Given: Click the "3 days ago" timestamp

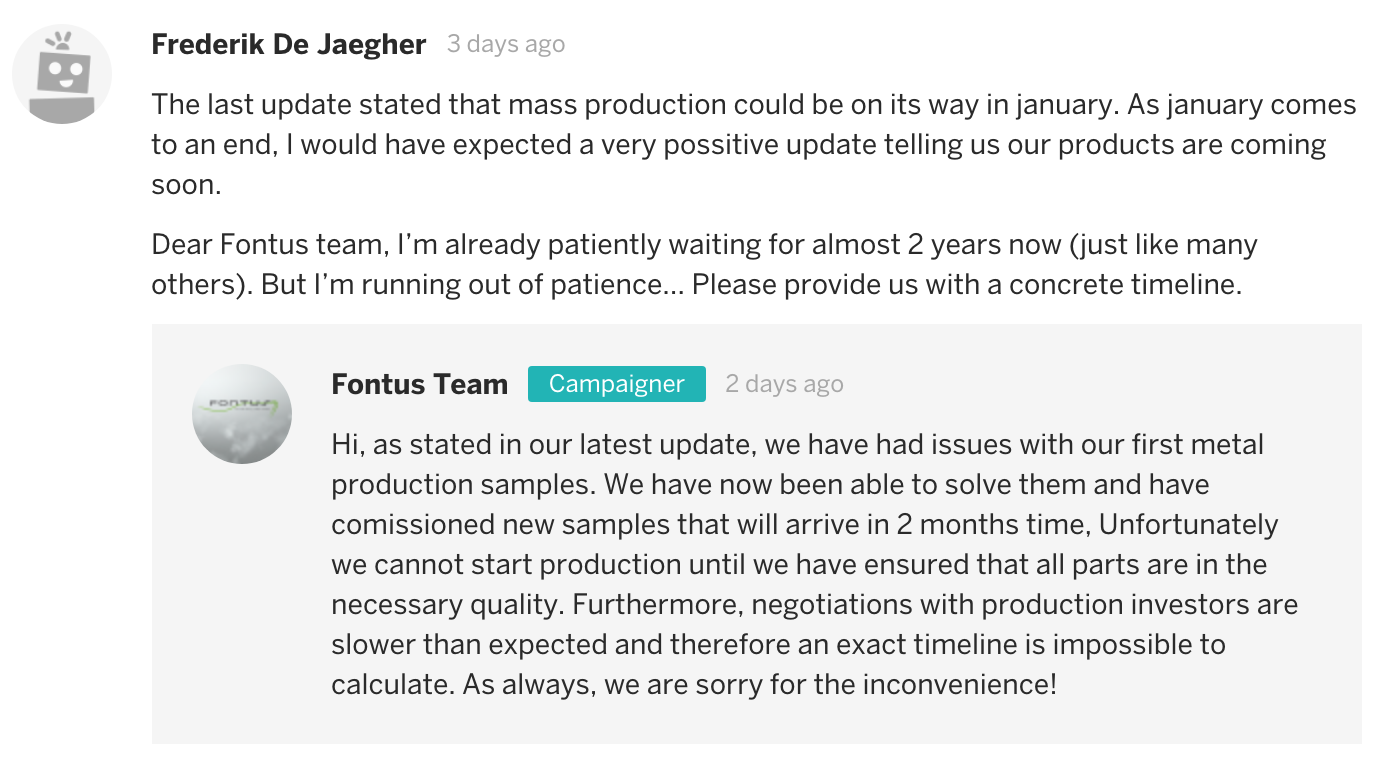Looking at the screenshot, I should (506, 45).
